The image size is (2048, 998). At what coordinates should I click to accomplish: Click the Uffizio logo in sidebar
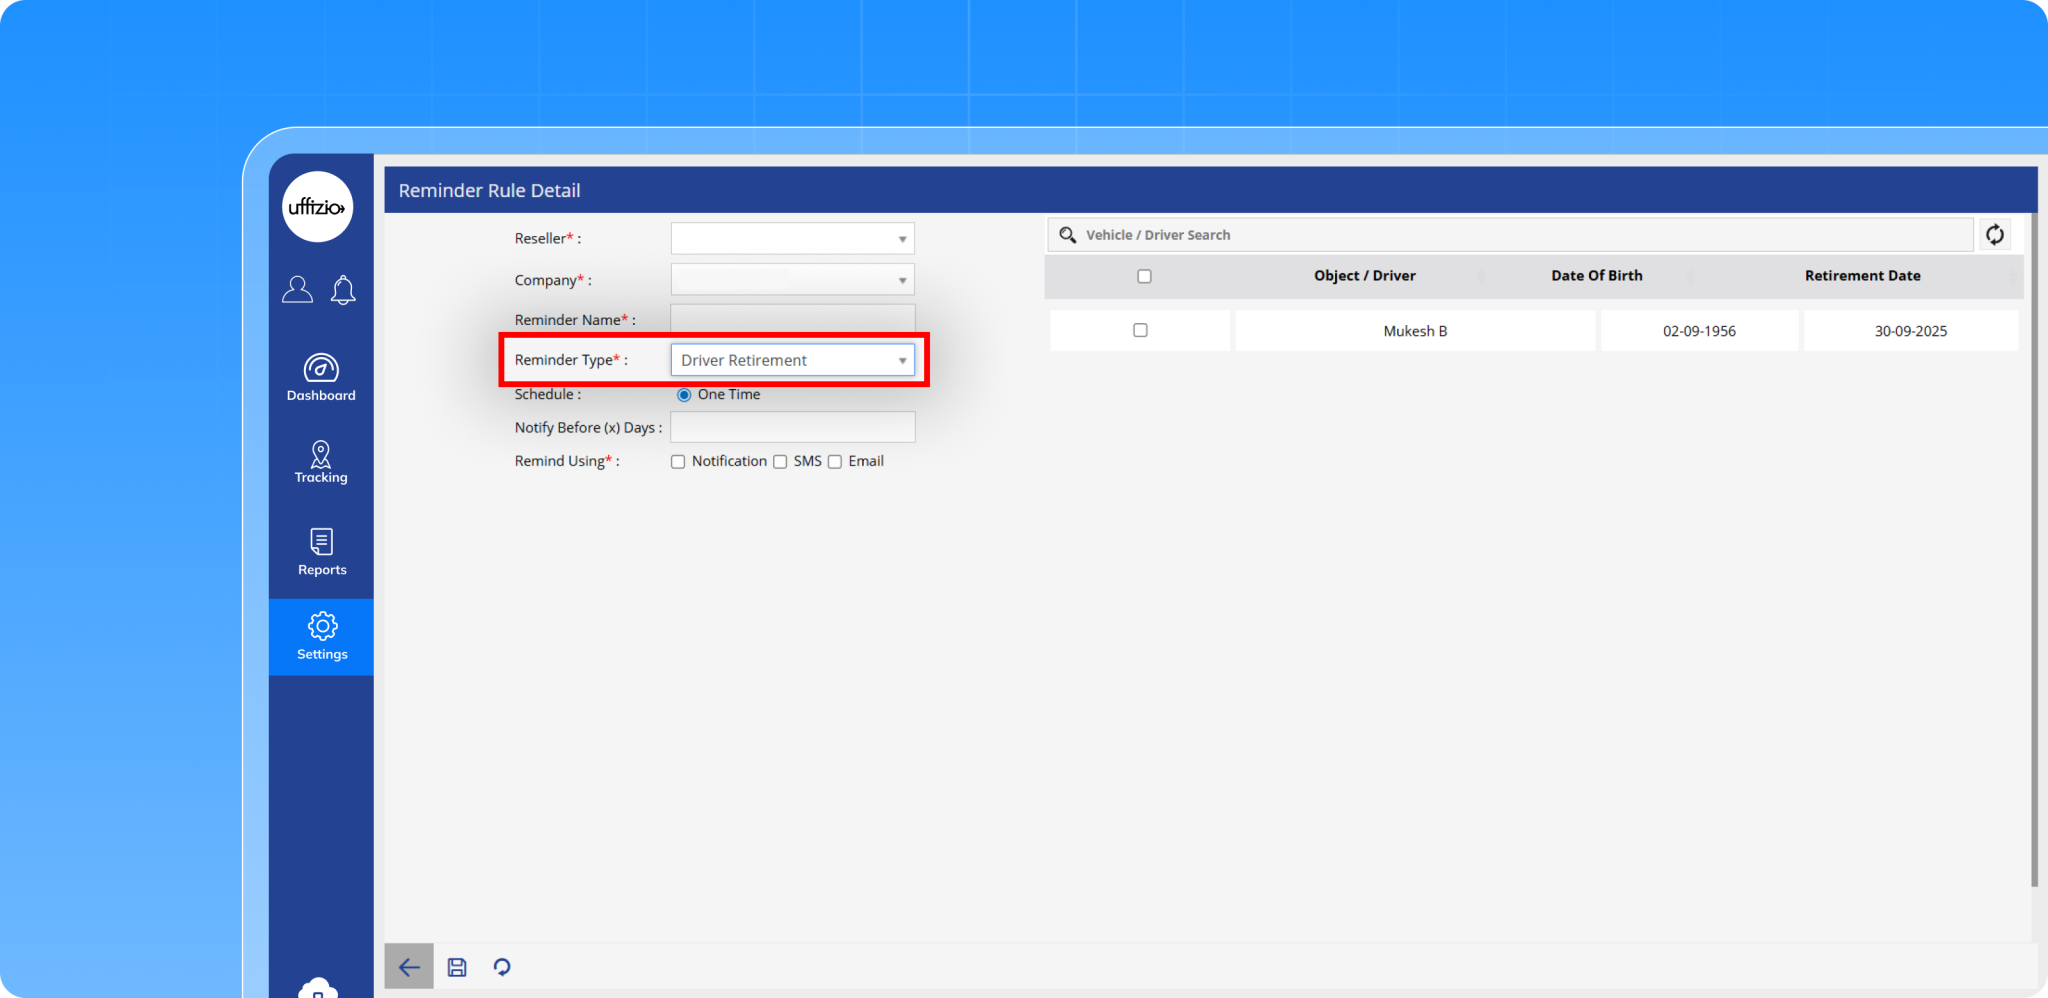pyautogui.click(x=317, y=207)
